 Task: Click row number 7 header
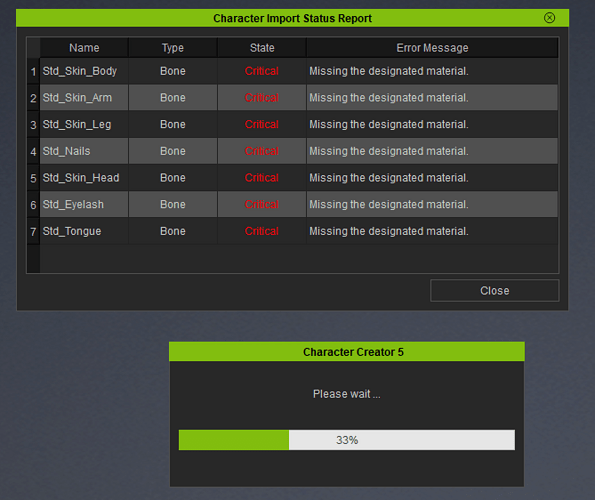pos(33,231)
